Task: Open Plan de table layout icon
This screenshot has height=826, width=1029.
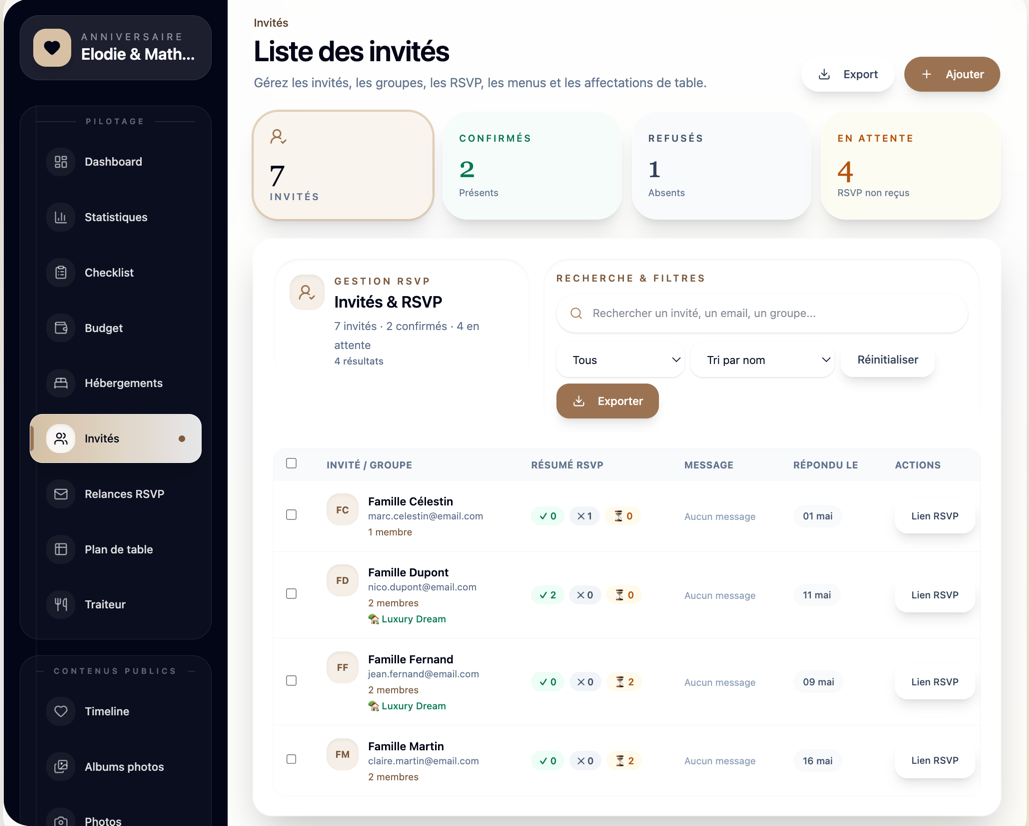Action: point(61,549)
